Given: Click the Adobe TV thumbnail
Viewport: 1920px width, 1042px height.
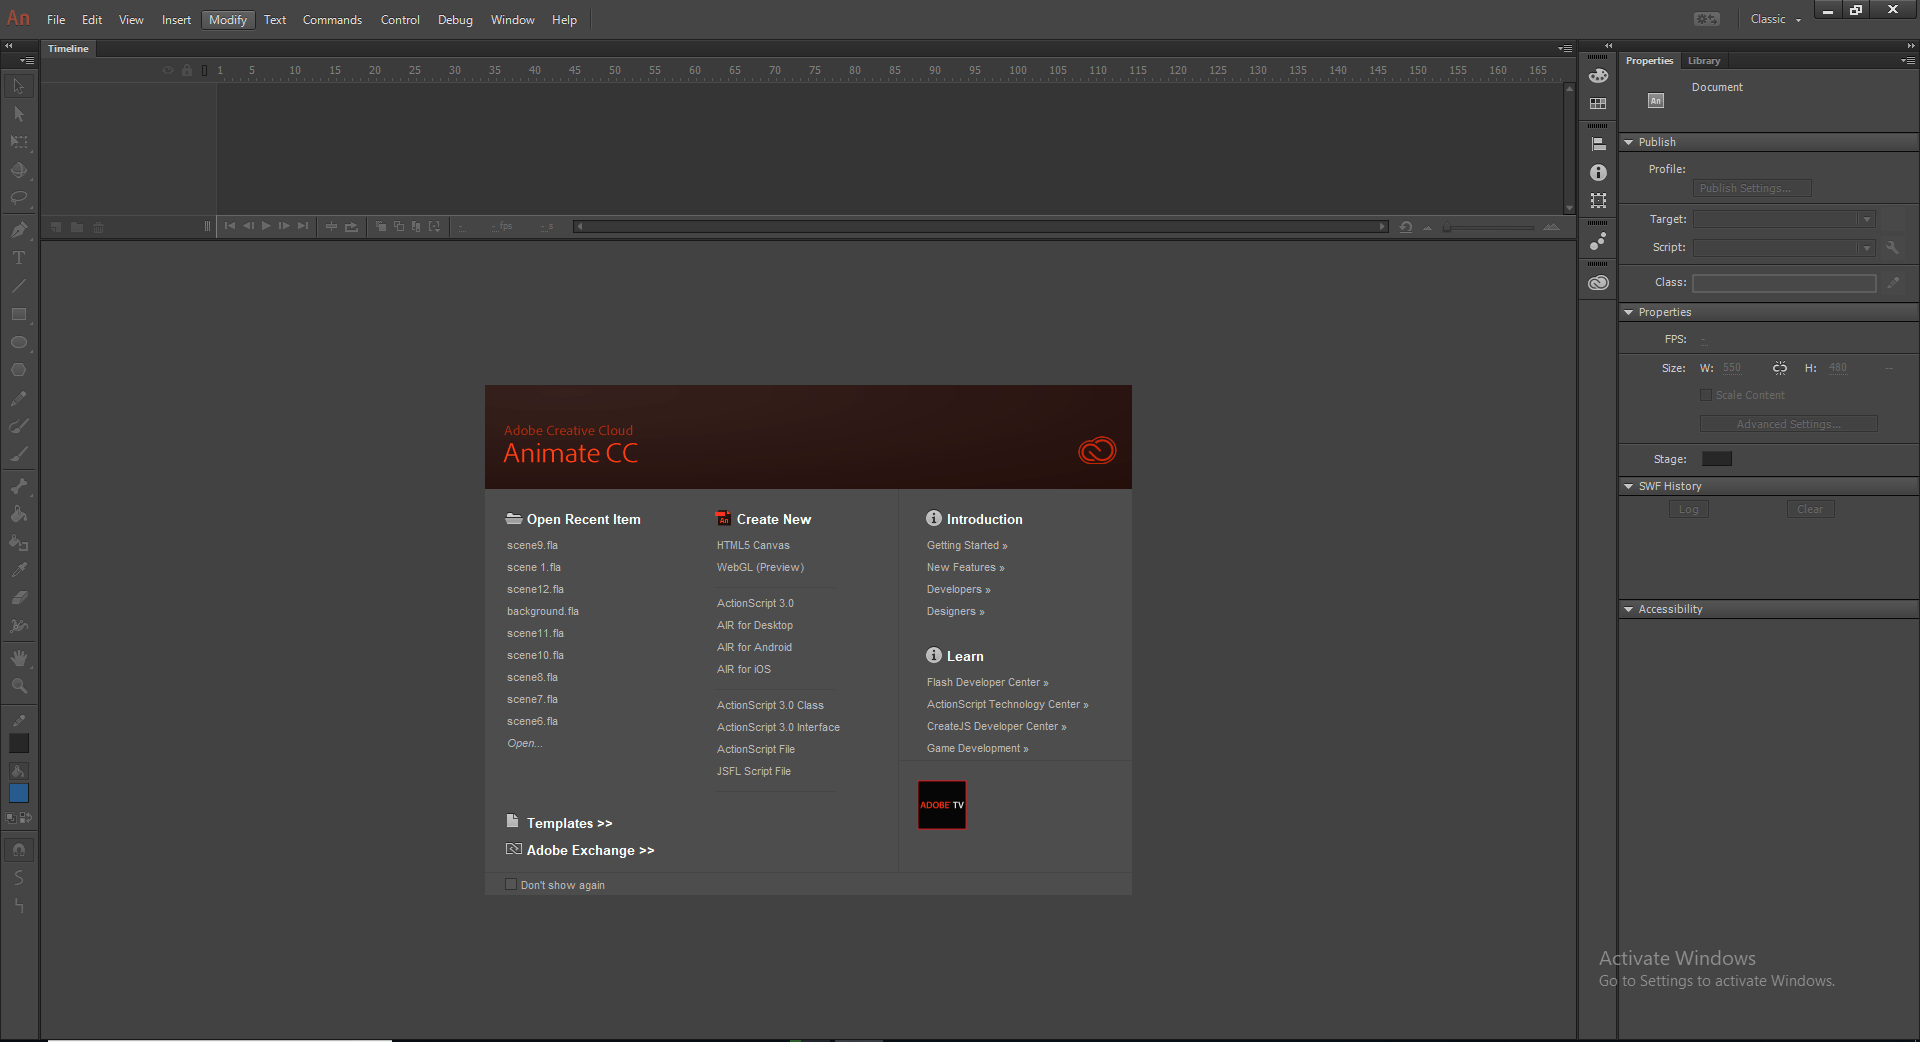Looking at the screenshot, I should pos(942,805).
